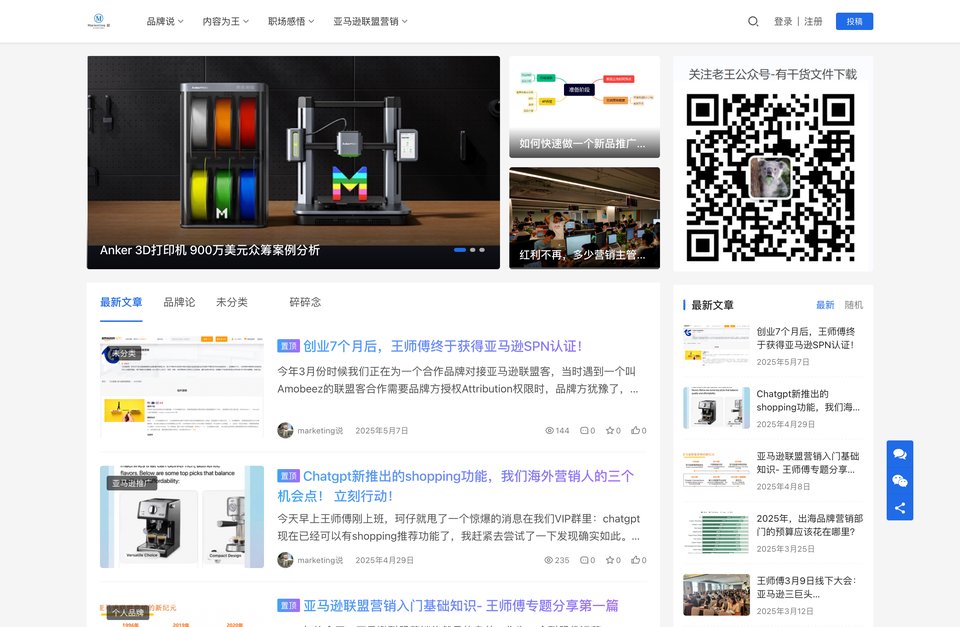Click the share floating button

[x=899, y=508]
